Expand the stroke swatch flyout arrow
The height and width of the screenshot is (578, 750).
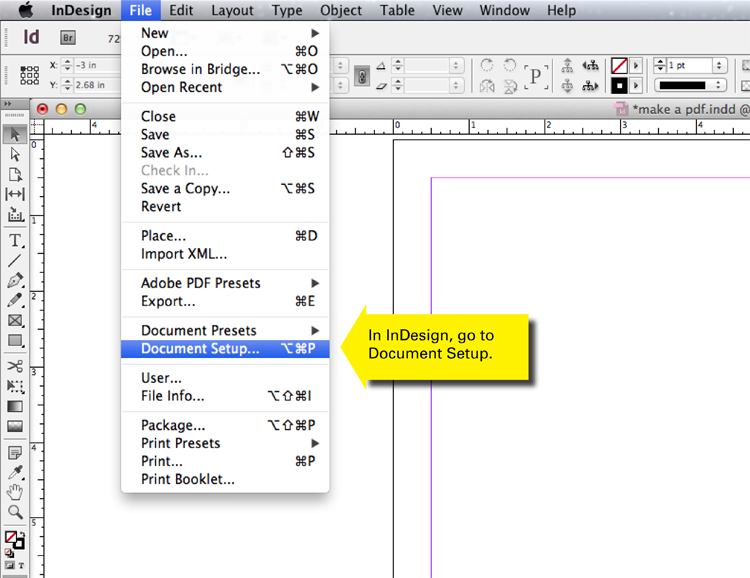coord(636,66)
